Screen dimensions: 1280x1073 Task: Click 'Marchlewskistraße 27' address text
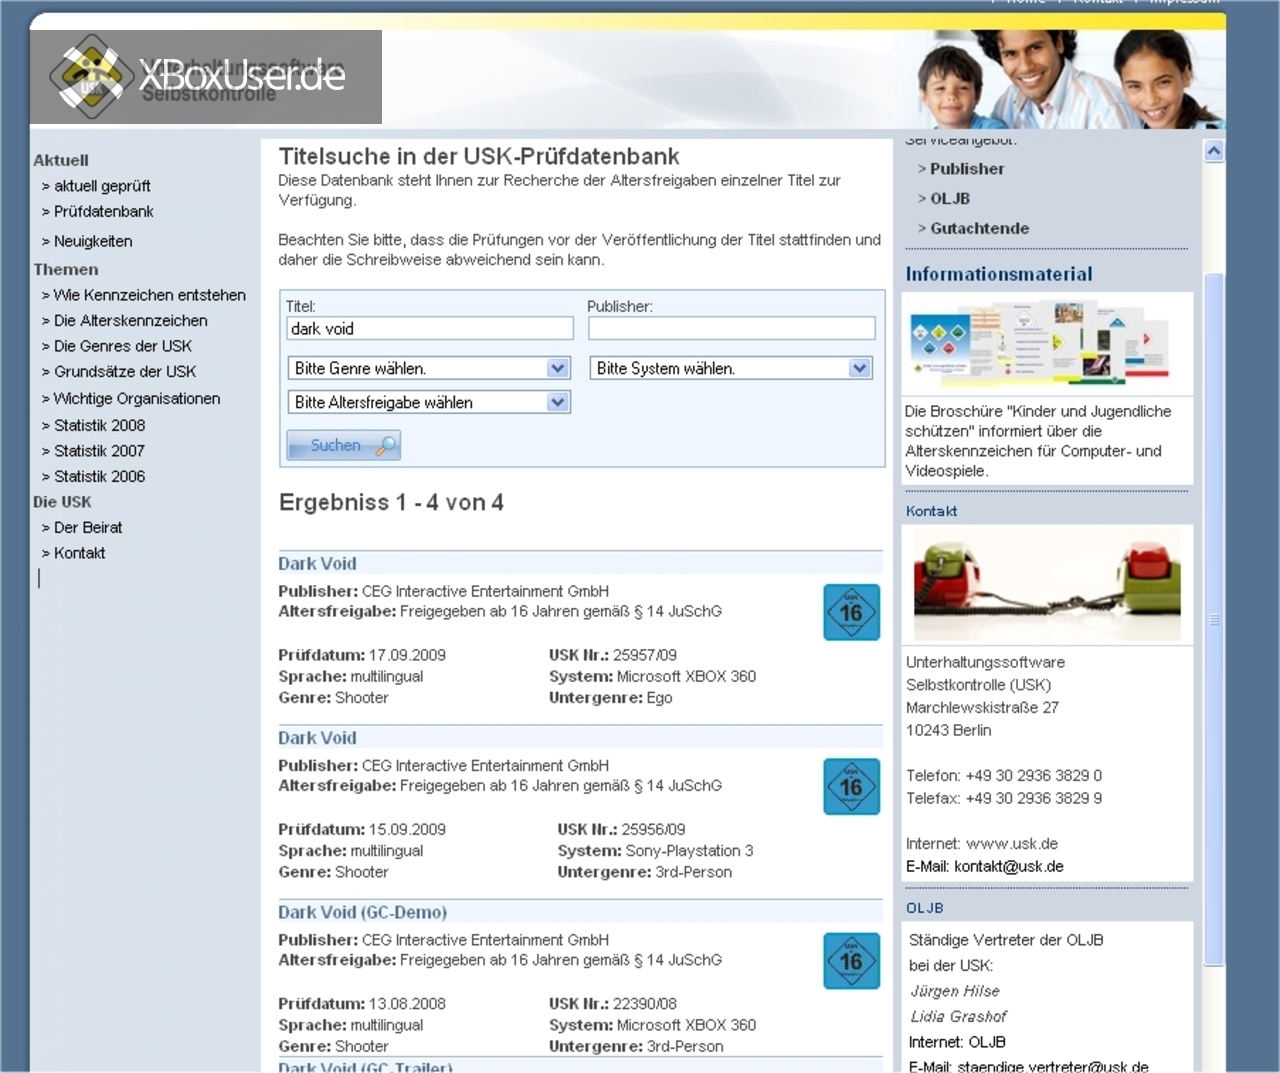[982, 708]
